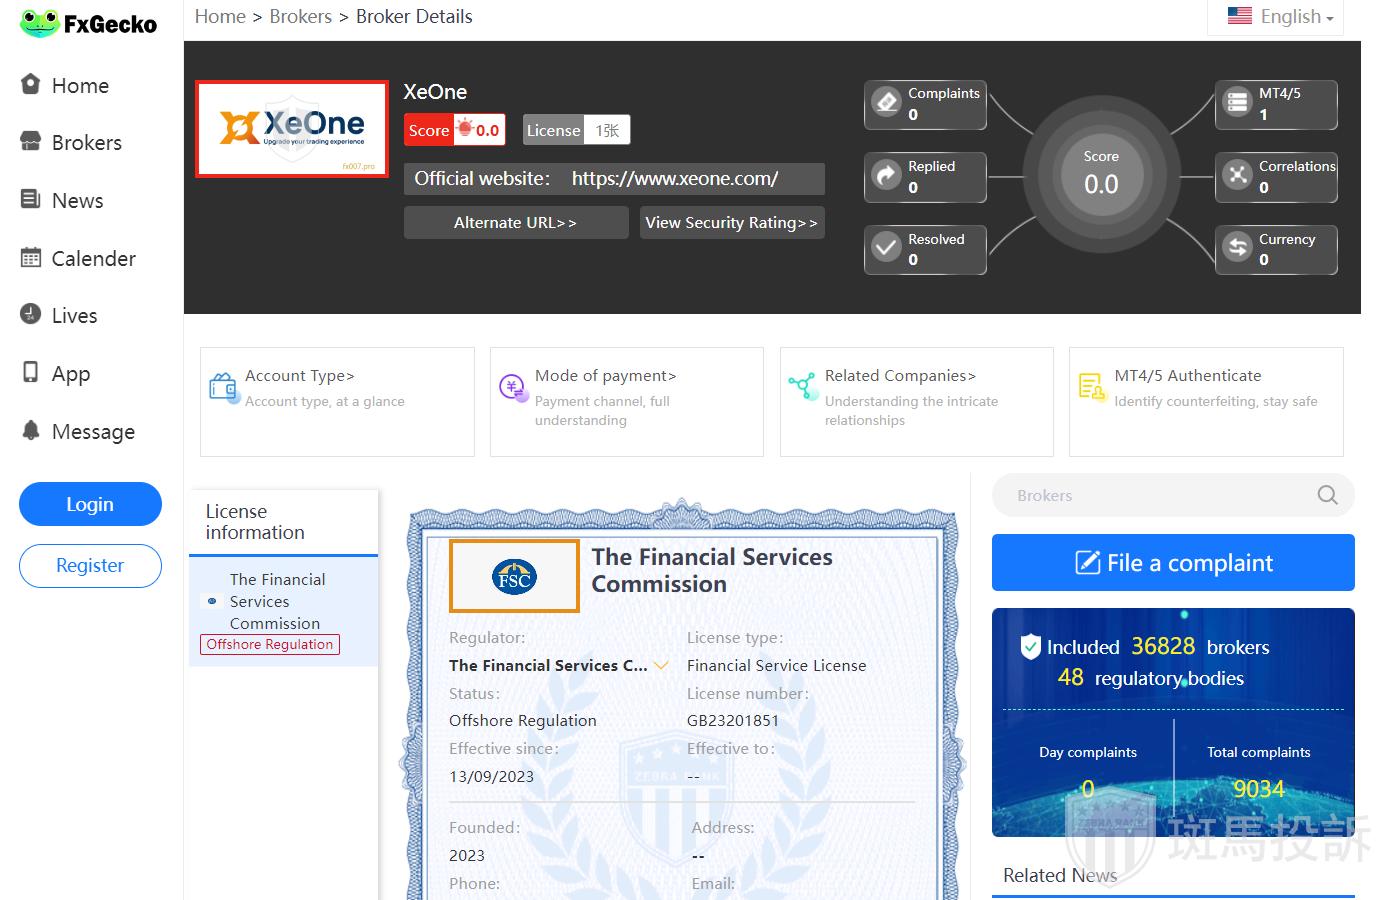Expand the Regulator name chevron
This screenshot has width=1390, height=900.
661,665
